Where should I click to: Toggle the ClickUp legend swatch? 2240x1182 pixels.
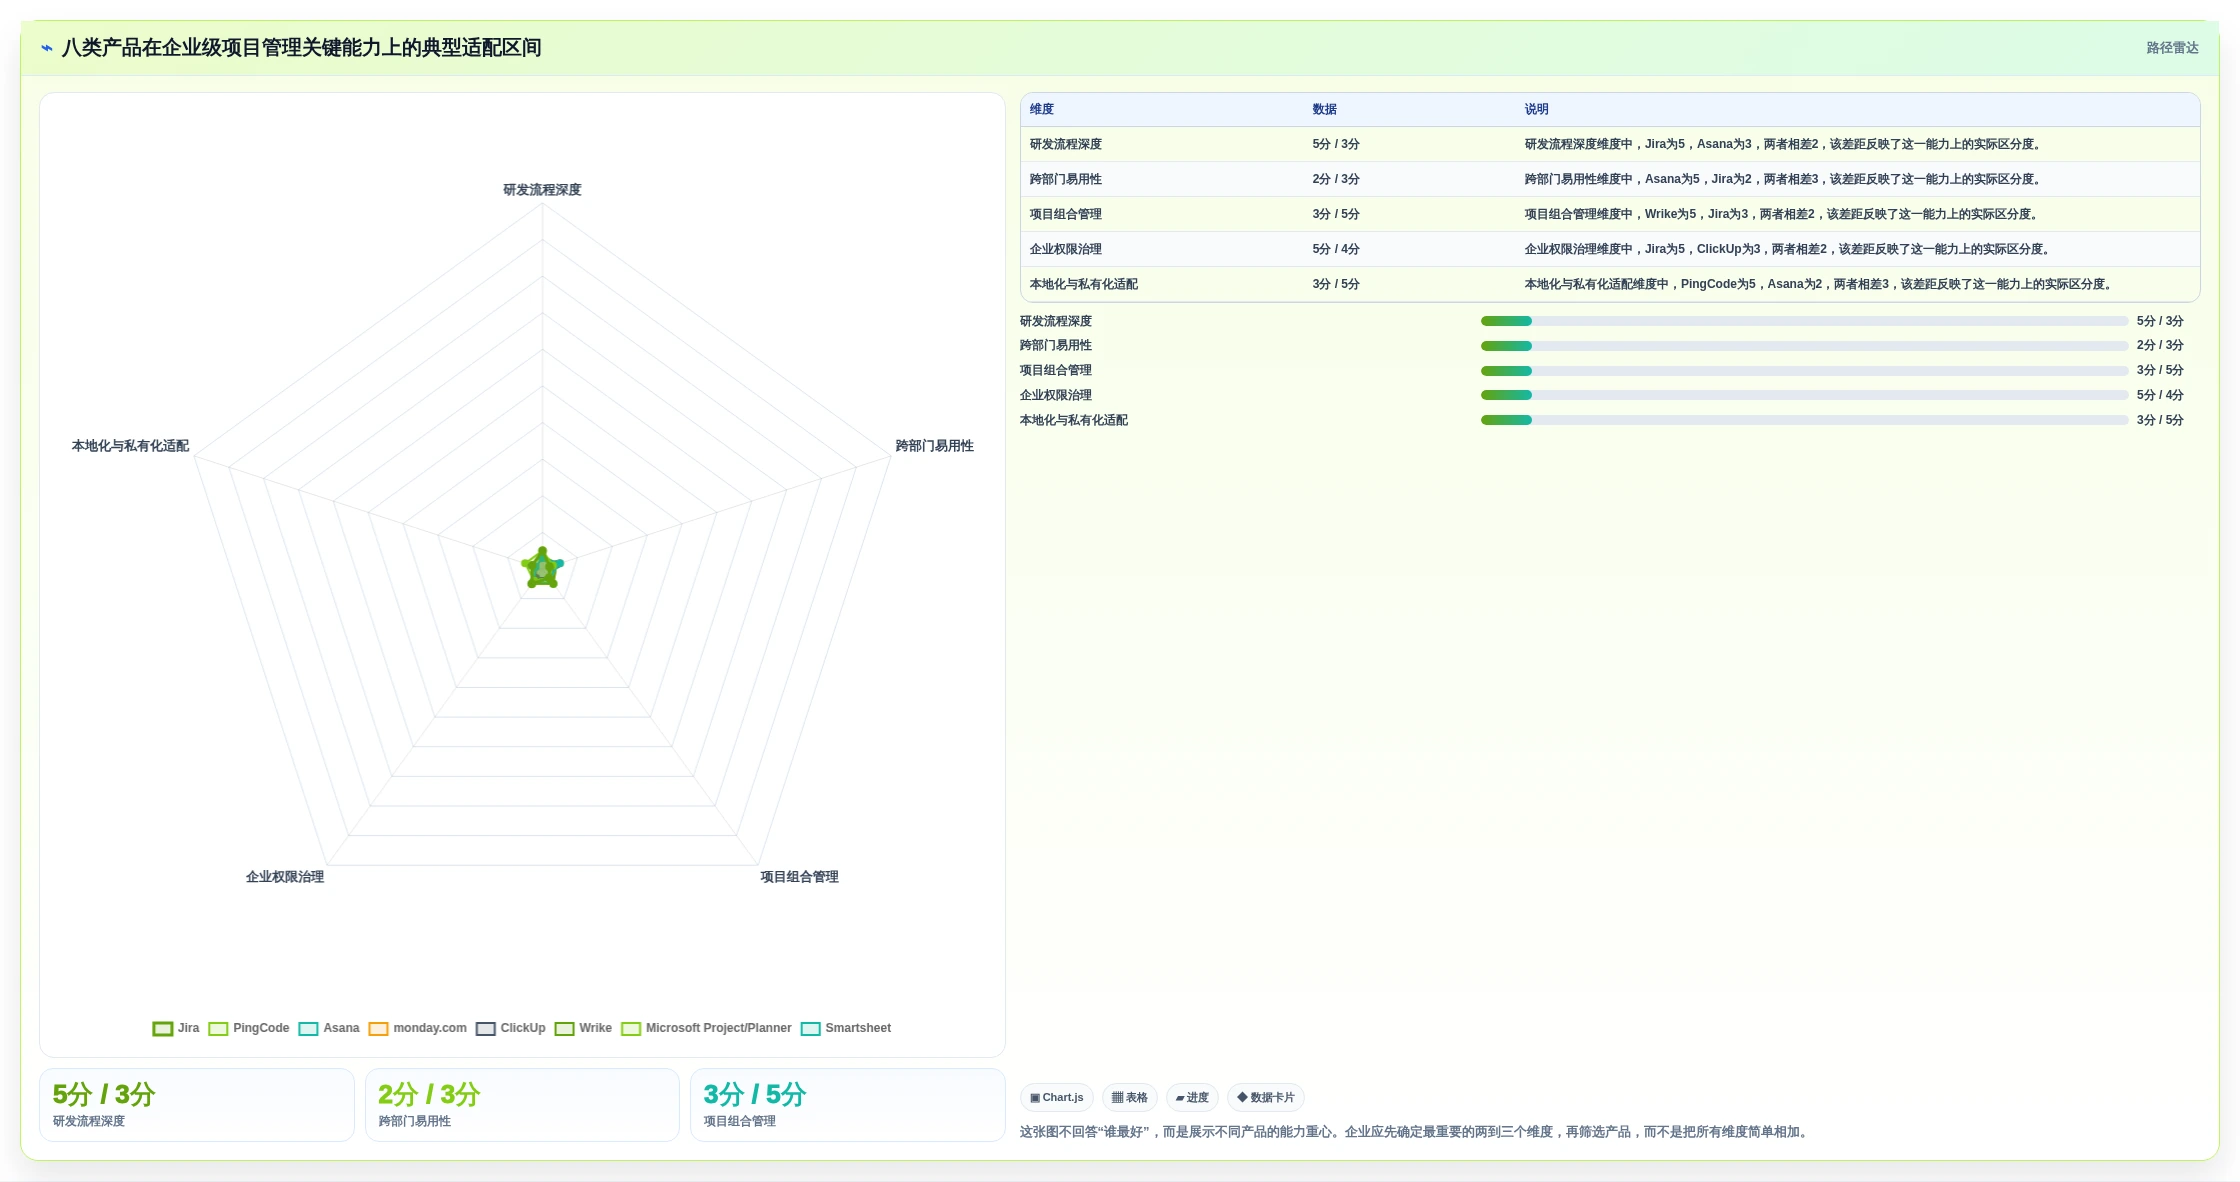pos(486,1028)
